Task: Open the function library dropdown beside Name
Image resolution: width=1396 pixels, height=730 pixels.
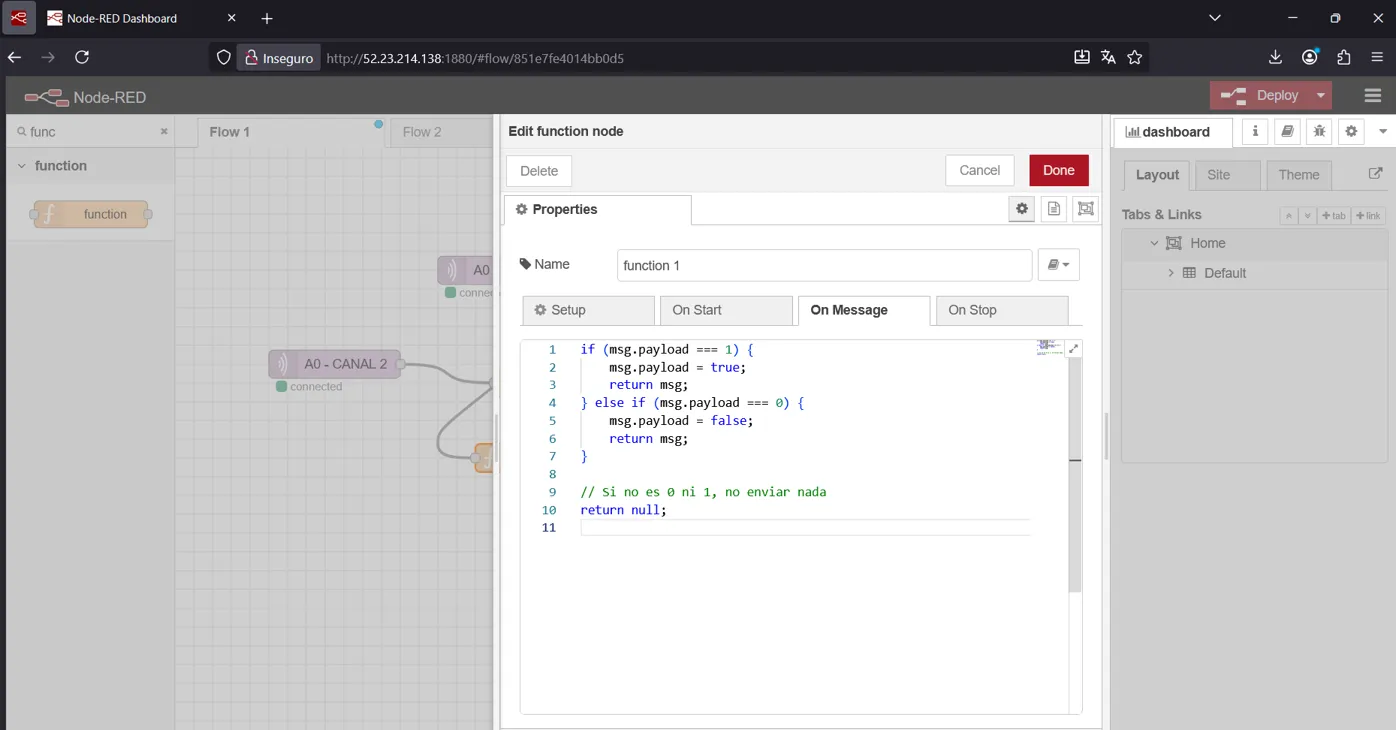Action: point(1058,265)
